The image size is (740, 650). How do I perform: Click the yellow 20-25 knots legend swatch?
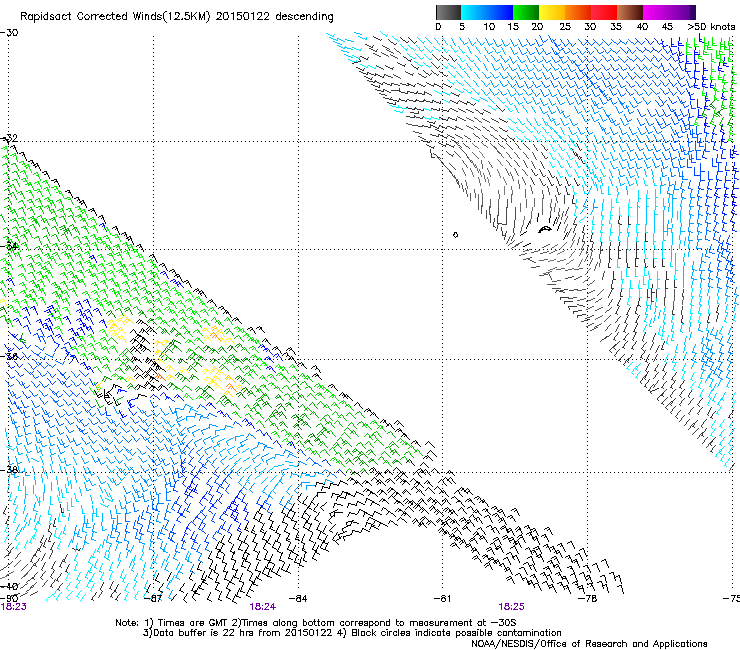(x=552, y=12)
